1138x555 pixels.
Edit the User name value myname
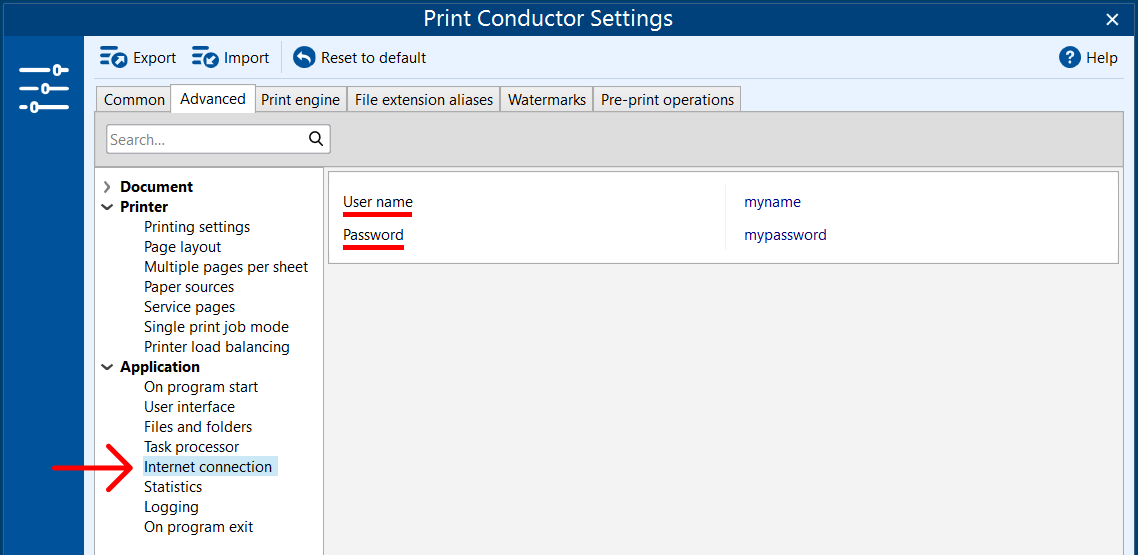pyautogui.click(x=772, y=202)
